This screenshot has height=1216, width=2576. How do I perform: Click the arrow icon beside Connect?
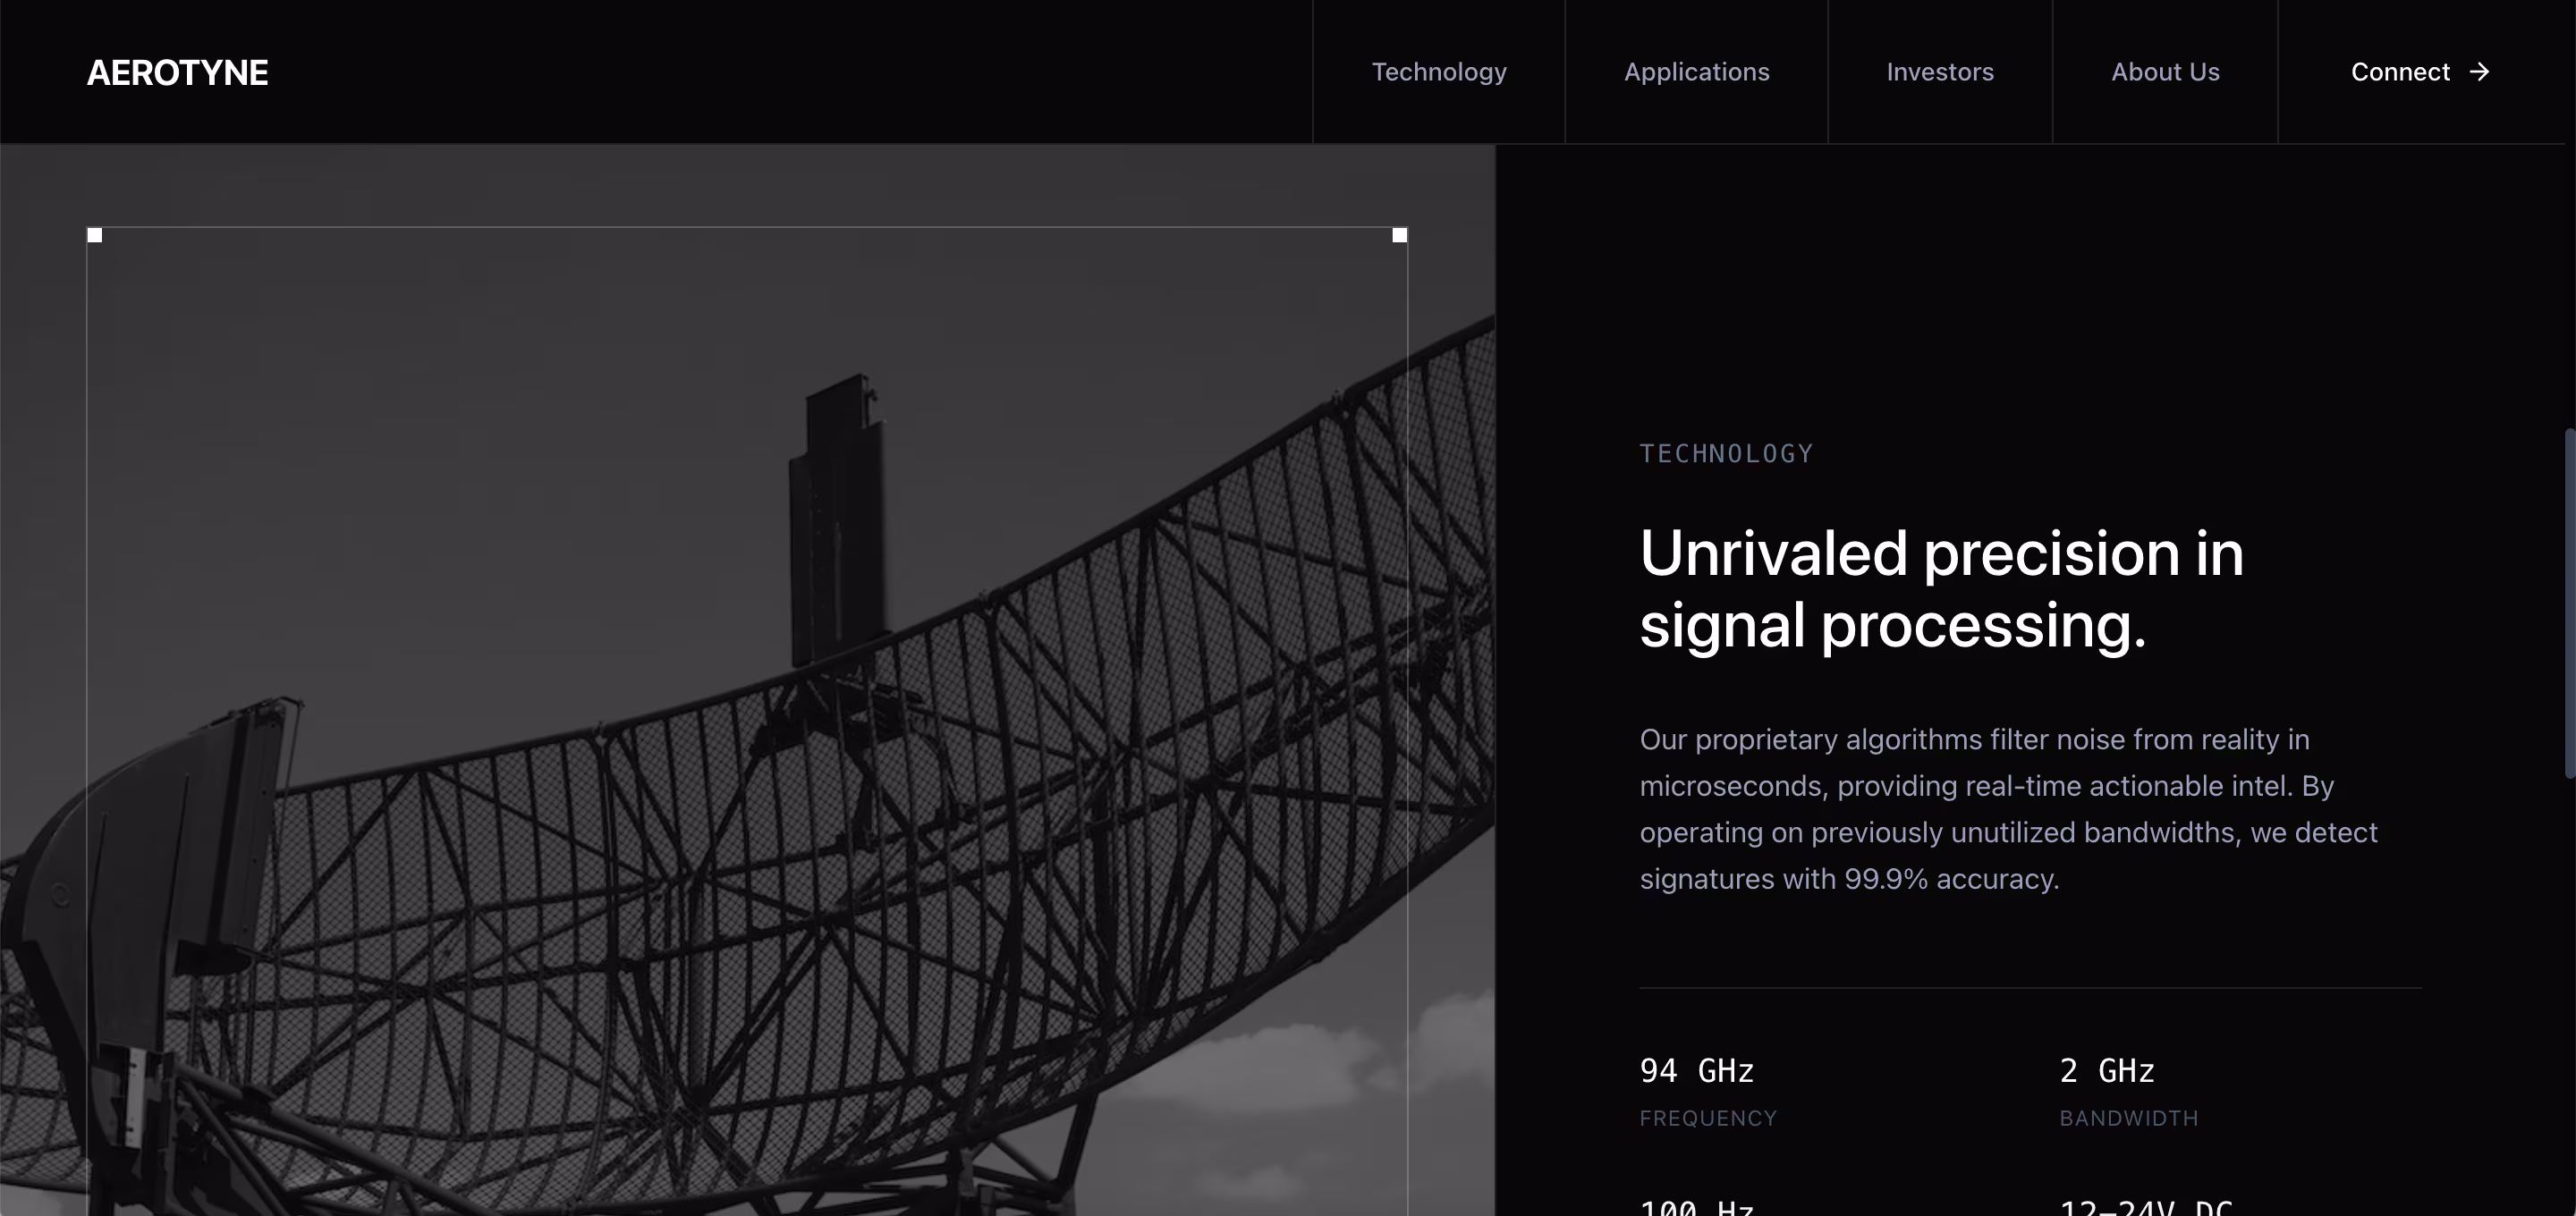[2479, 72]
